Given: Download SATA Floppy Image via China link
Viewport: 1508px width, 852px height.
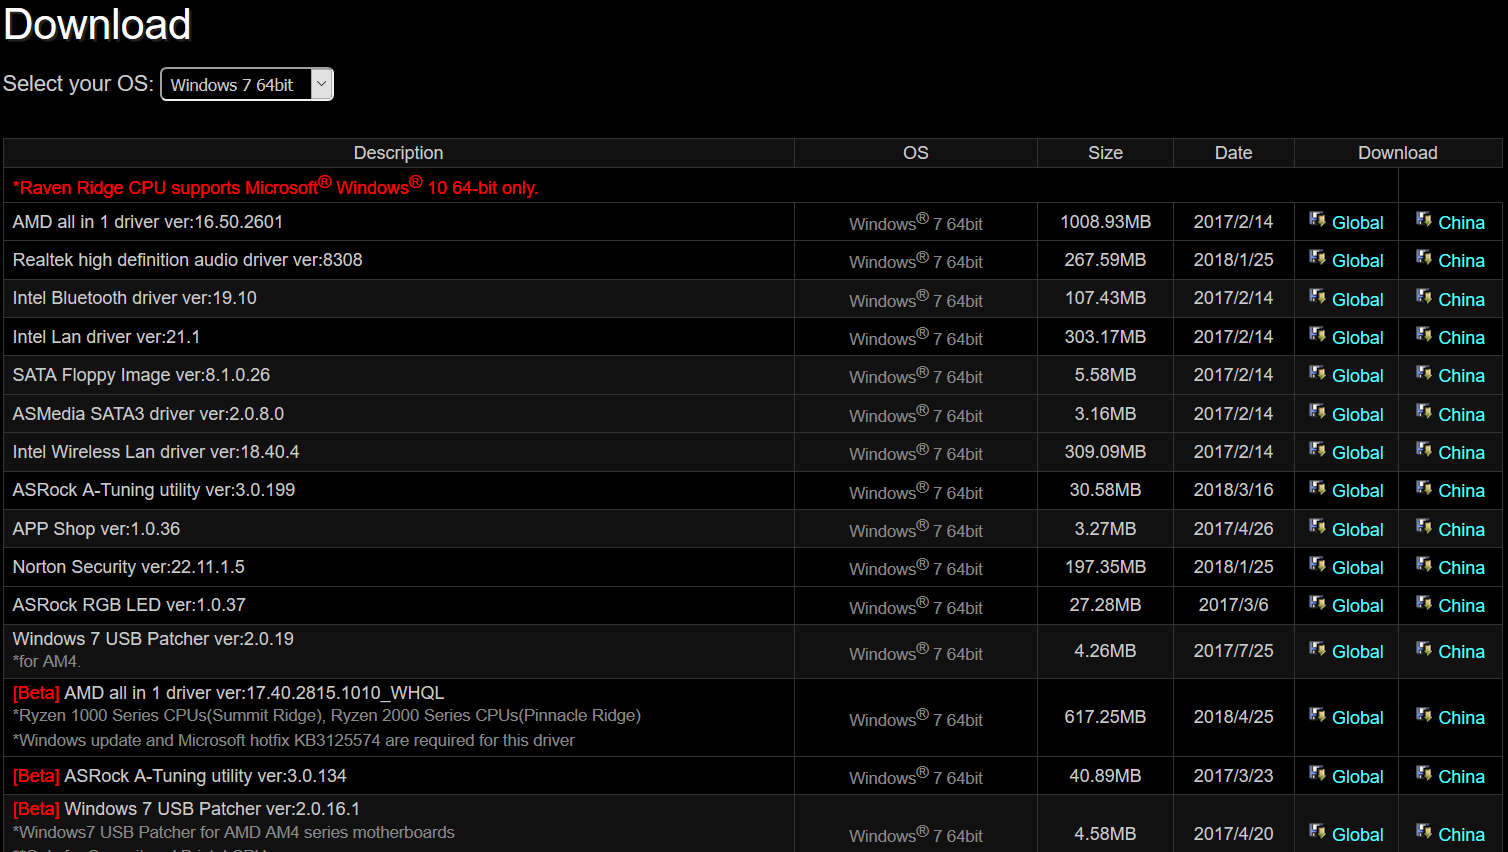Looking at the screenshot, I should 1461,376.
